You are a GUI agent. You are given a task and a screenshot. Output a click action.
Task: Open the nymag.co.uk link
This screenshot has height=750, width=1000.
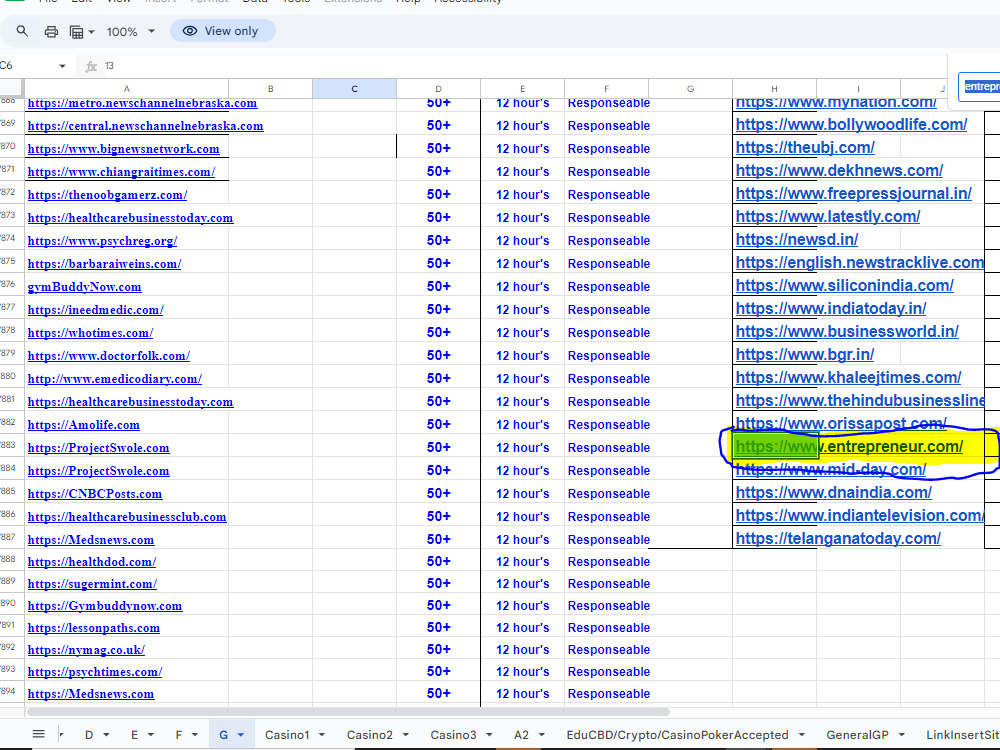point(86,650)
